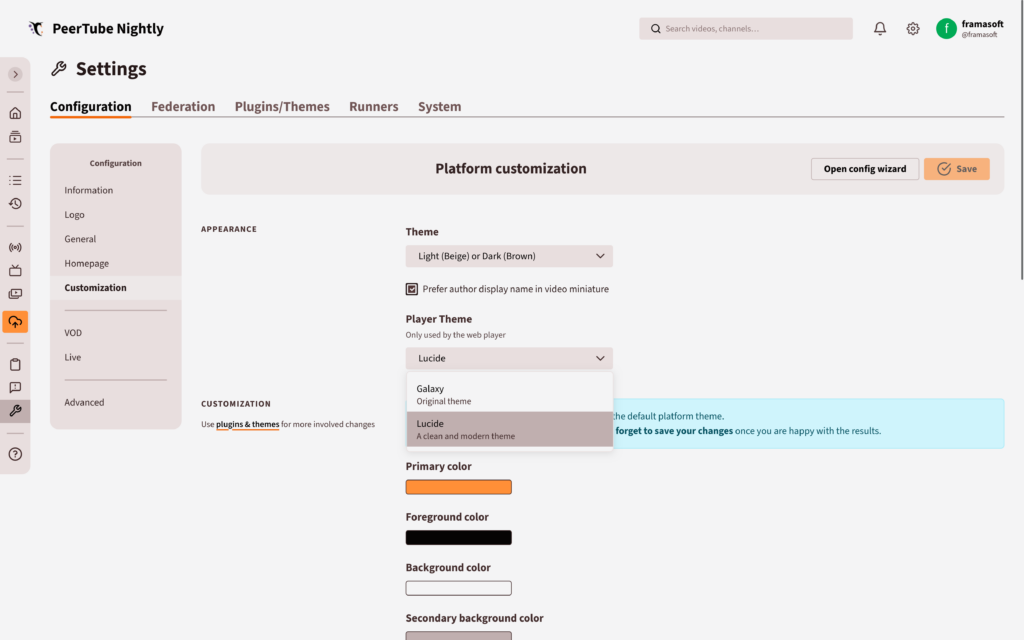The image size is (1024, 640).
Task: Toggle prefer author display name in video miniature
Action: 411,288
